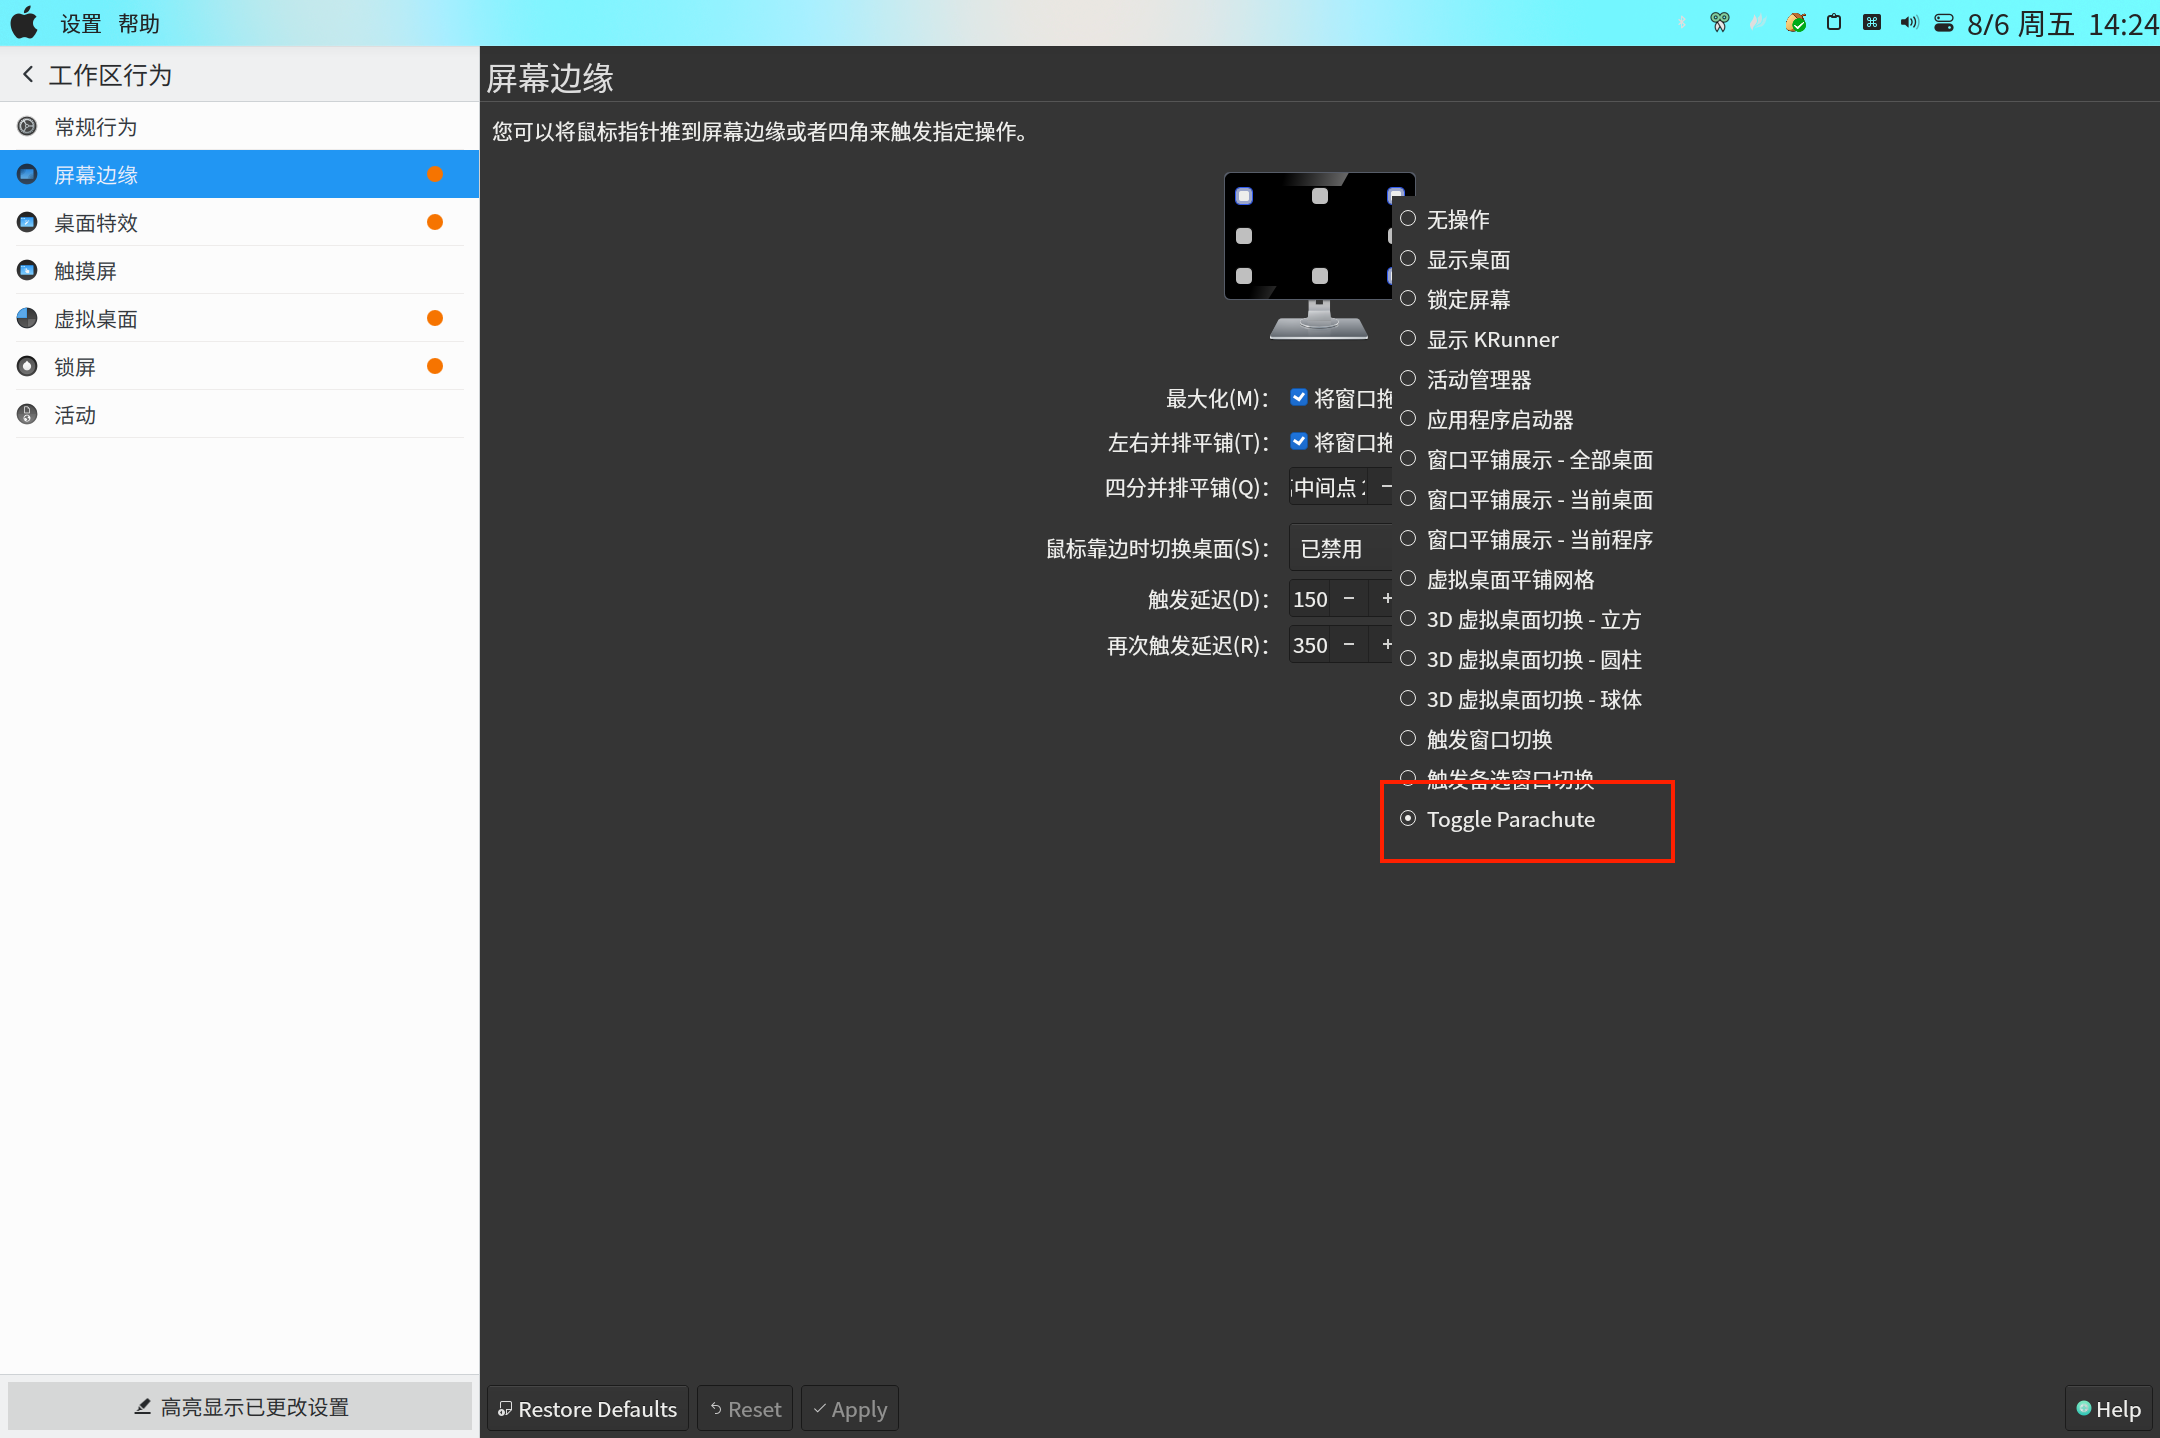Decrease 触发延迟 using the minus stepper
The height and width of the screenshot is (1438, 2160).
pyautogui.click(x=1349, y=598)
